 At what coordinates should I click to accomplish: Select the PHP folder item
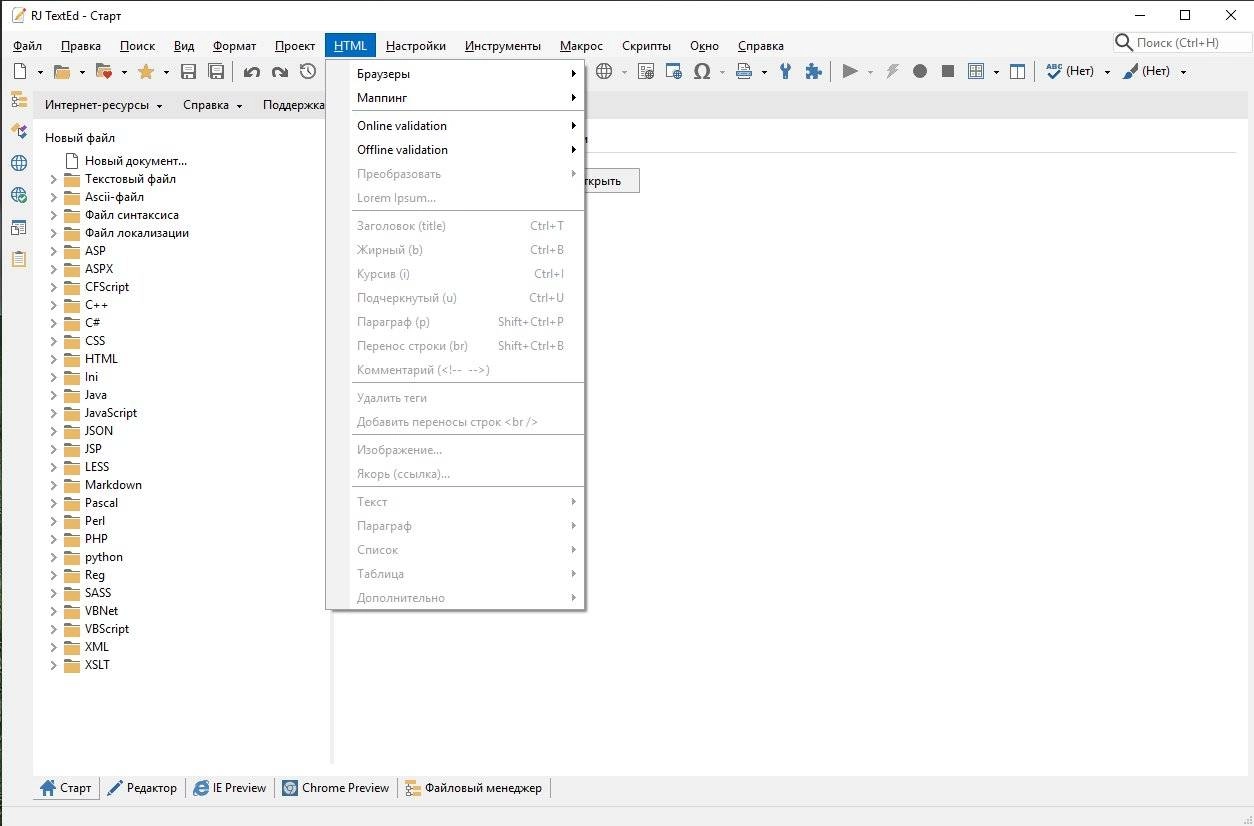click(x=96, y=539)
